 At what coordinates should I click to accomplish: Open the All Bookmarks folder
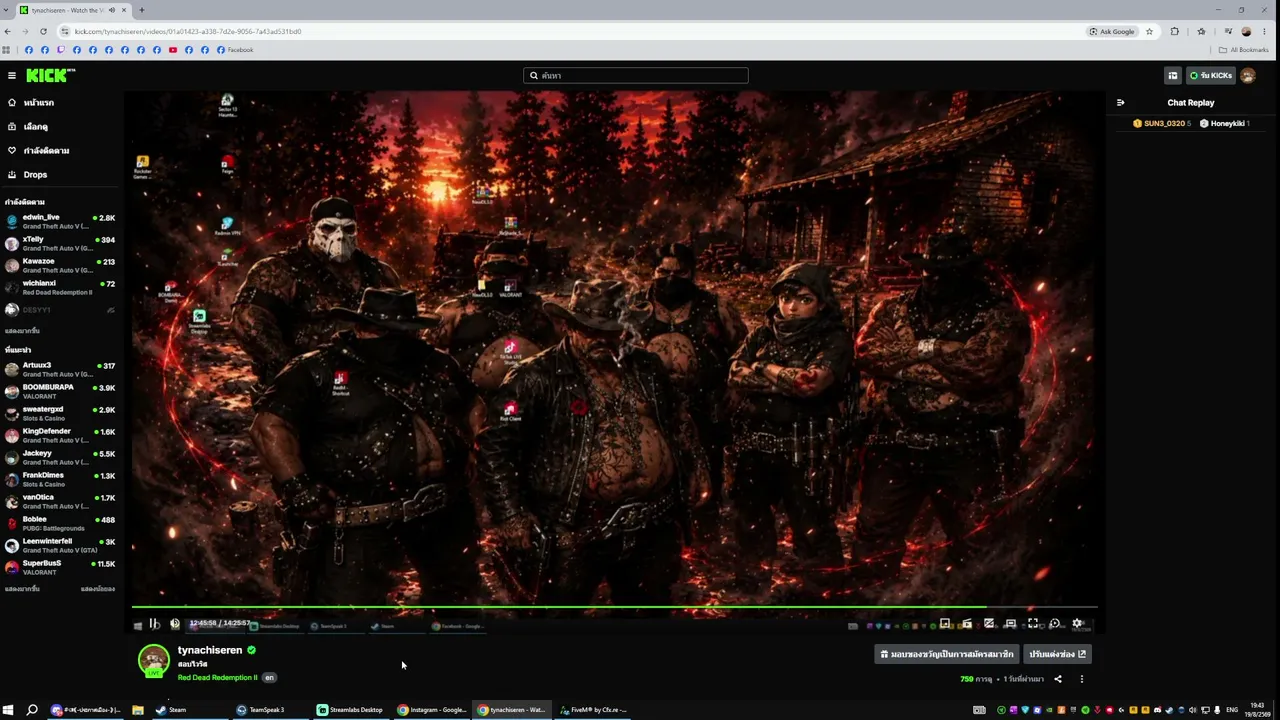click(x=1244, y=50)
